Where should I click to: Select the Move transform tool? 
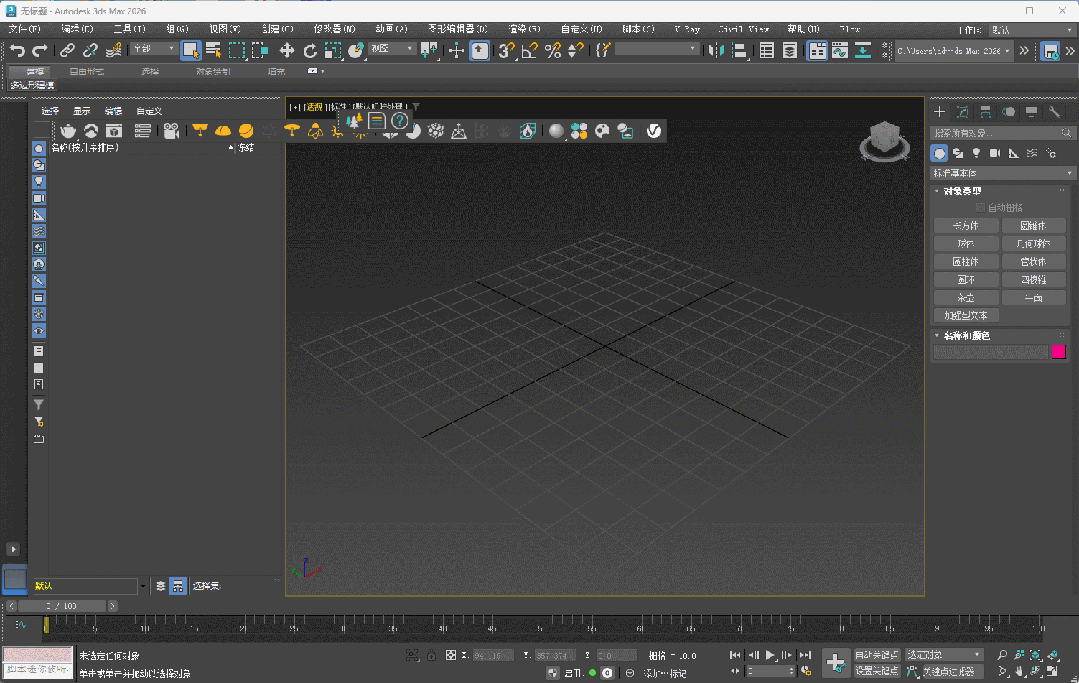[287, 50]
